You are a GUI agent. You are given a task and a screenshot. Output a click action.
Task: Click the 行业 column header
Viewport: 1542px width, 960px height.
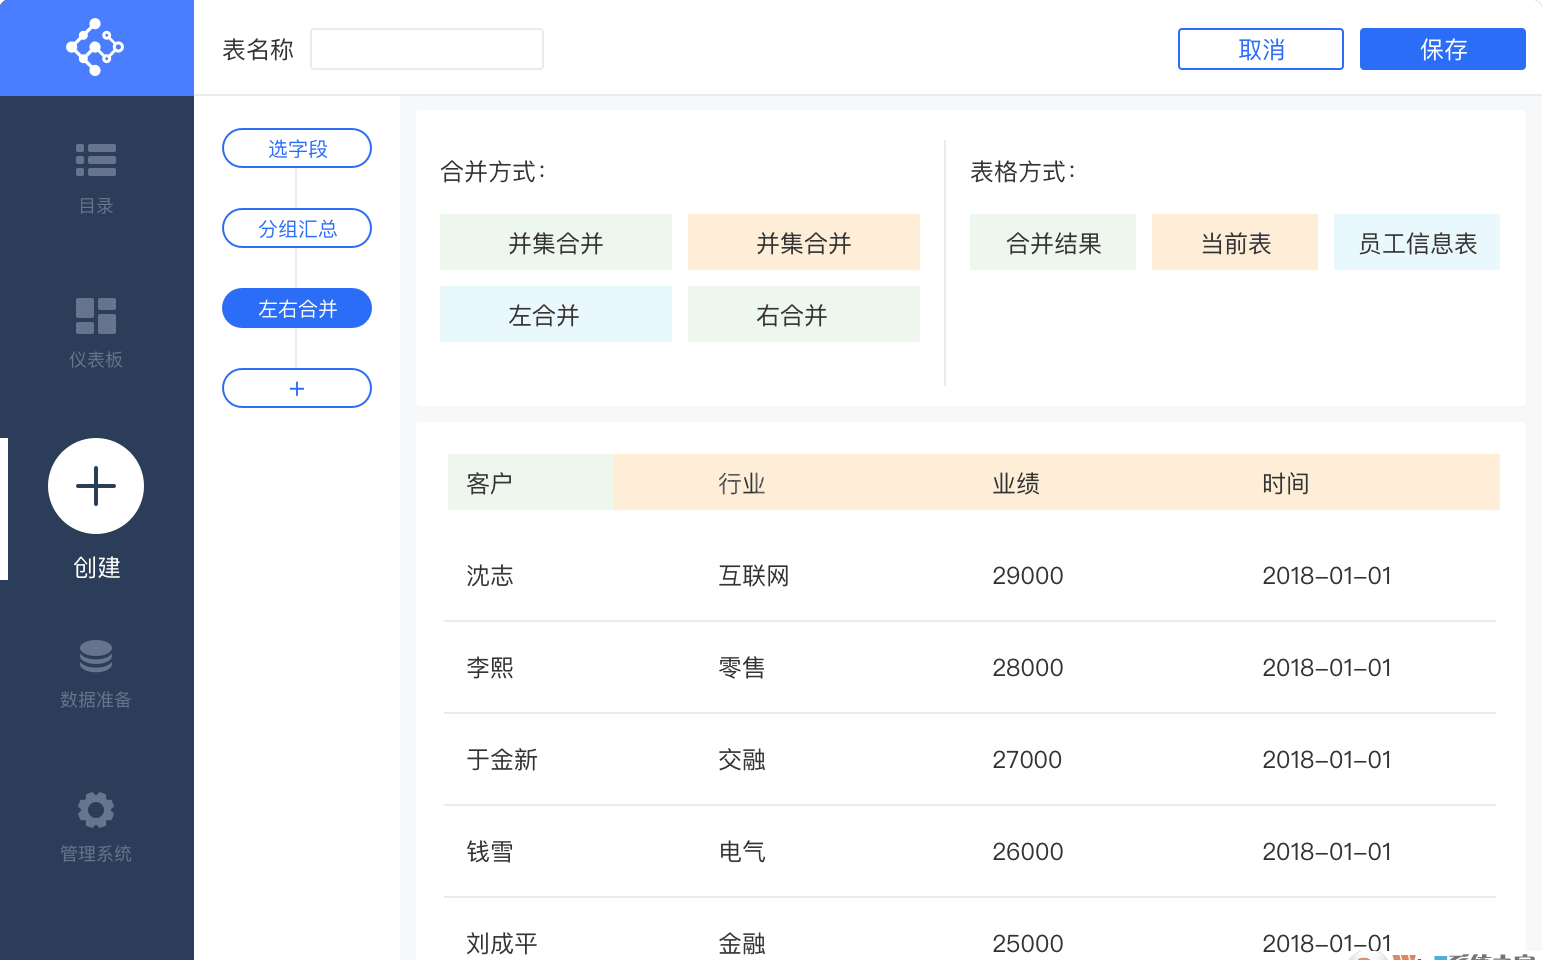tap(742, 484)
